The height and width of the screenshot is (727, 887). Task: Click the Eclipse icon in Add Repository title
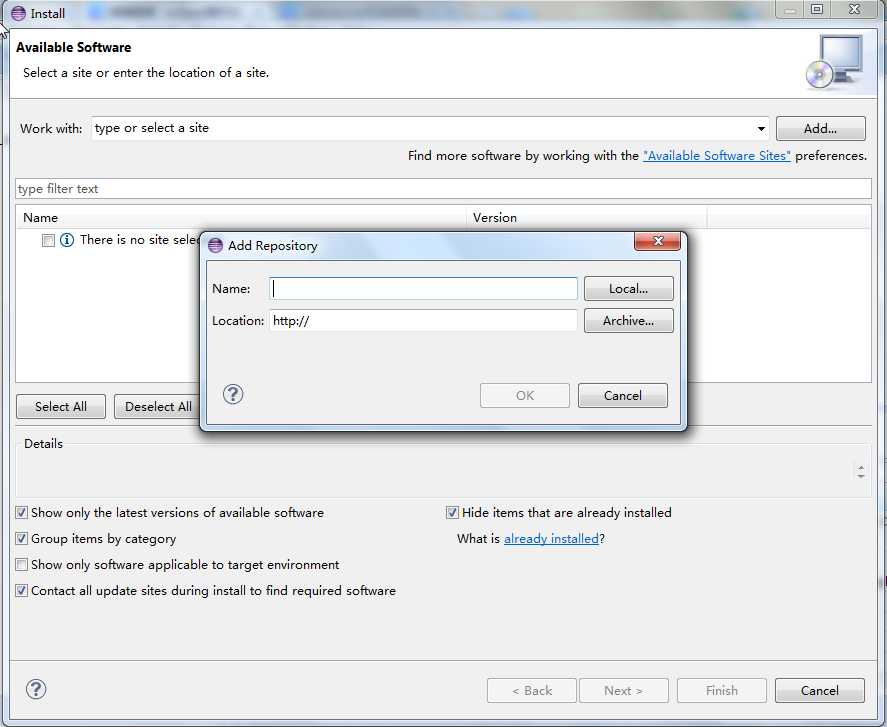[x=215, y=245]
